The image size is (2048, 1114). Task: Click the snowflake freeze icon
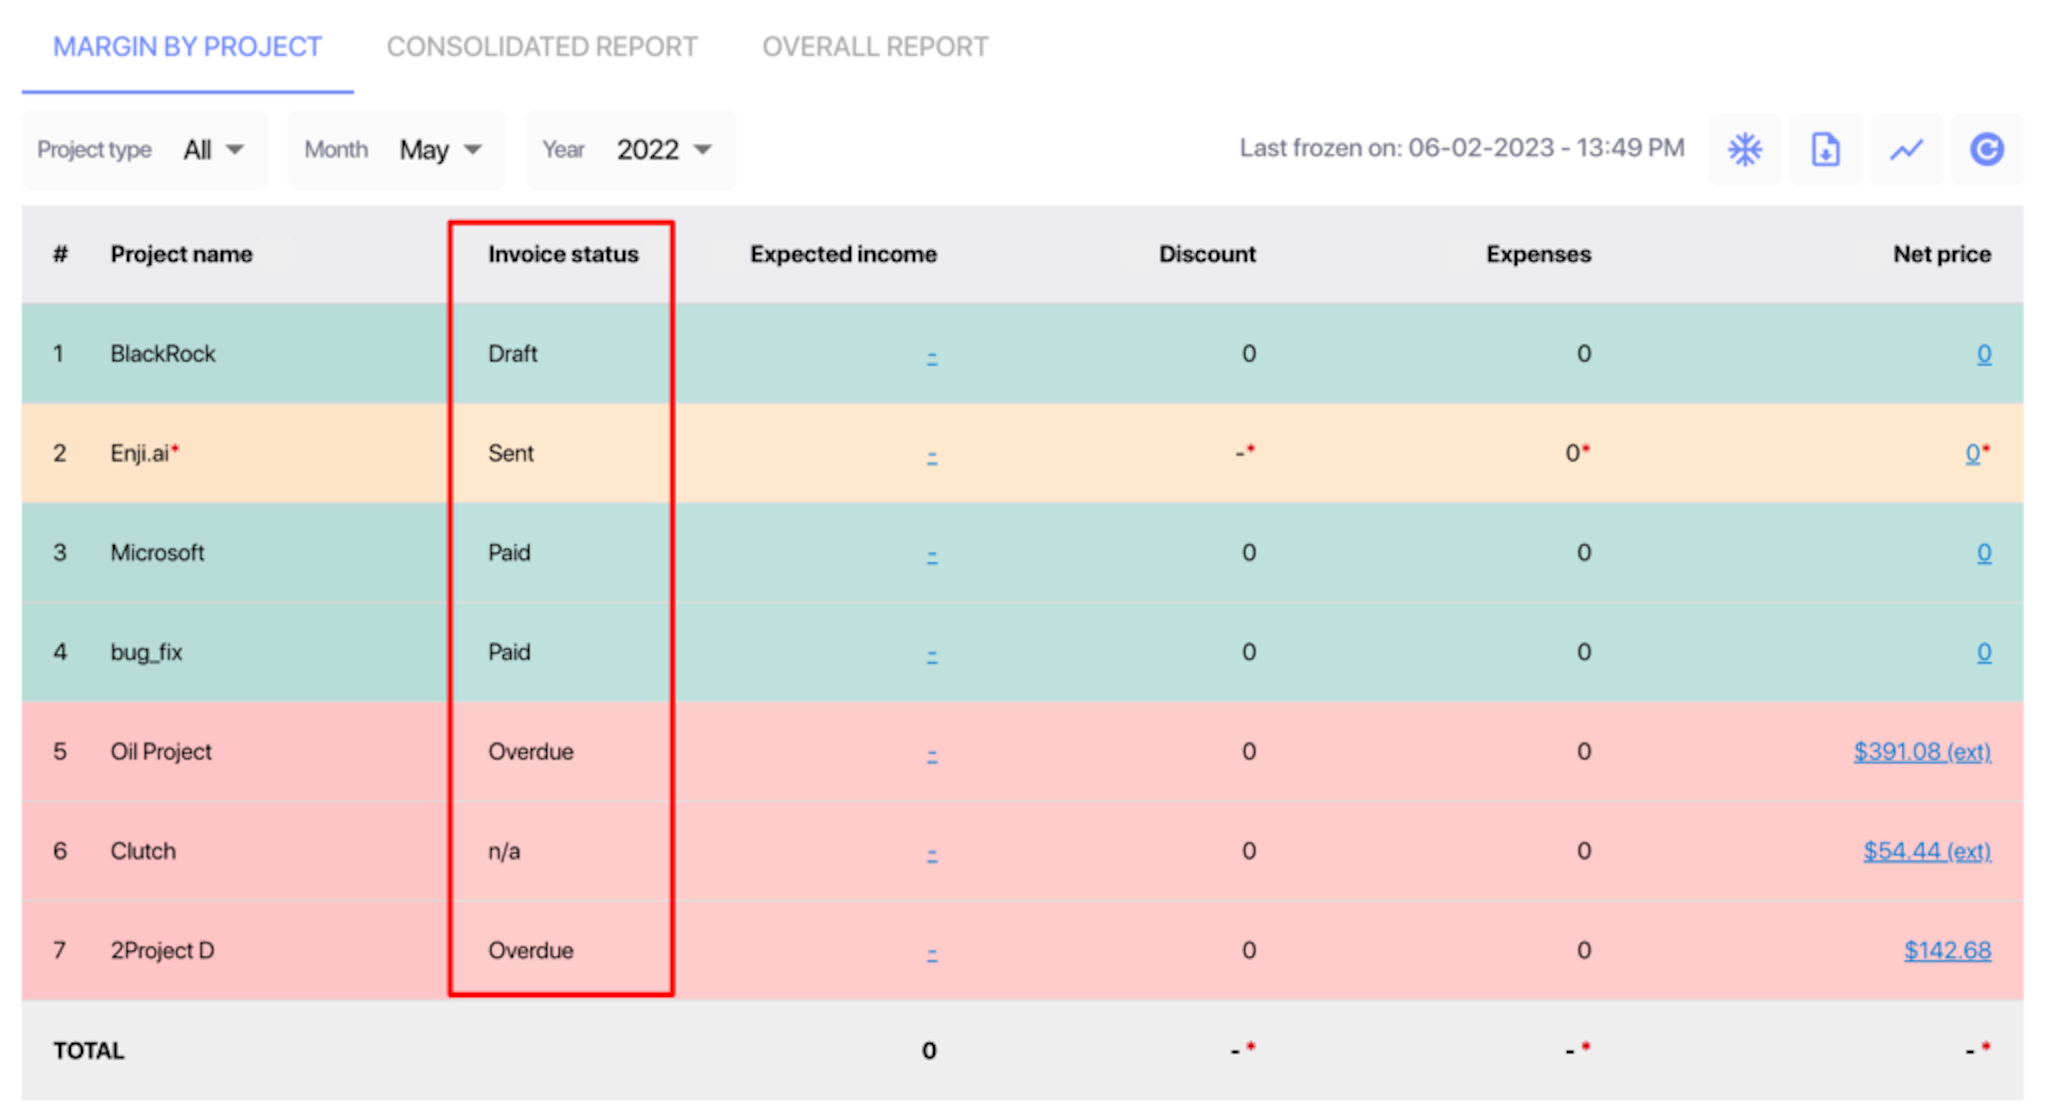(x=1745, y=150)
